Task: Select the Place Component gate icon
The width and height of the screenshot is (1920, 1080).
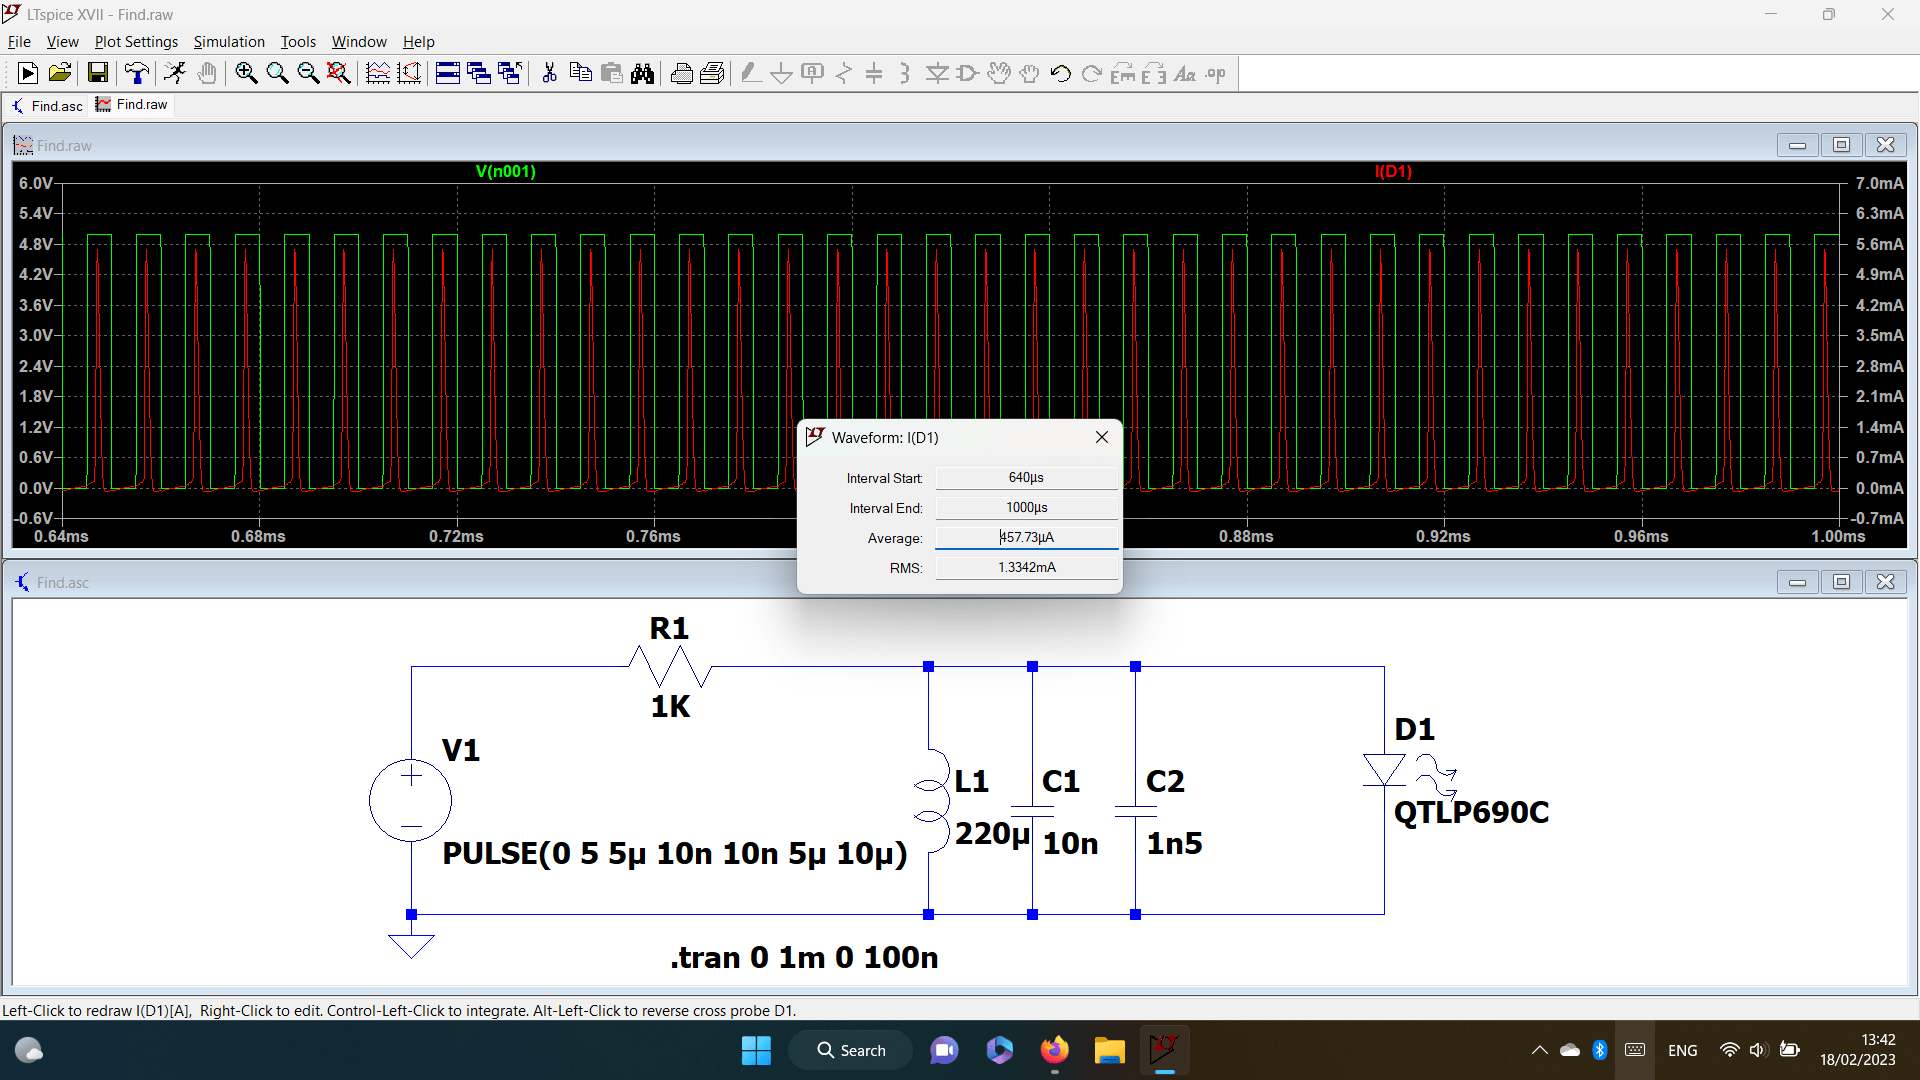Action: (x=968, y=73)
